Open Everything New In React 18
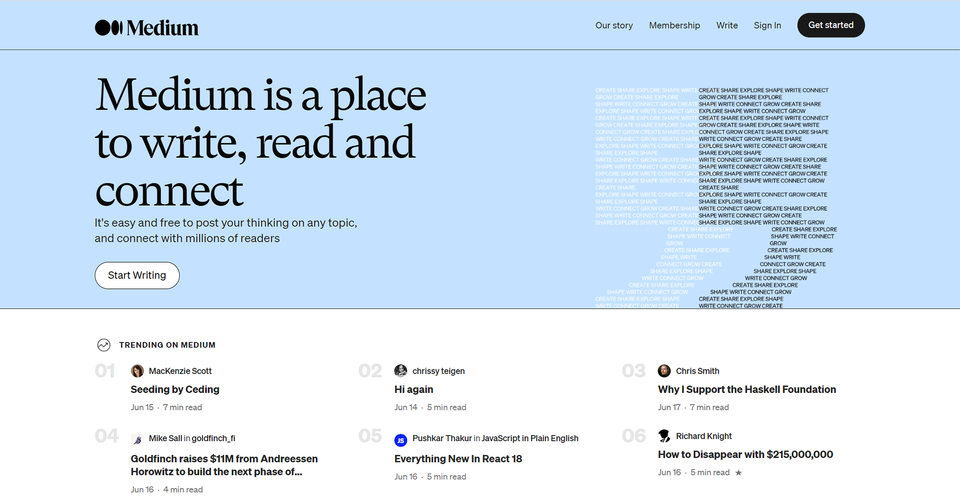 point(458,459)
